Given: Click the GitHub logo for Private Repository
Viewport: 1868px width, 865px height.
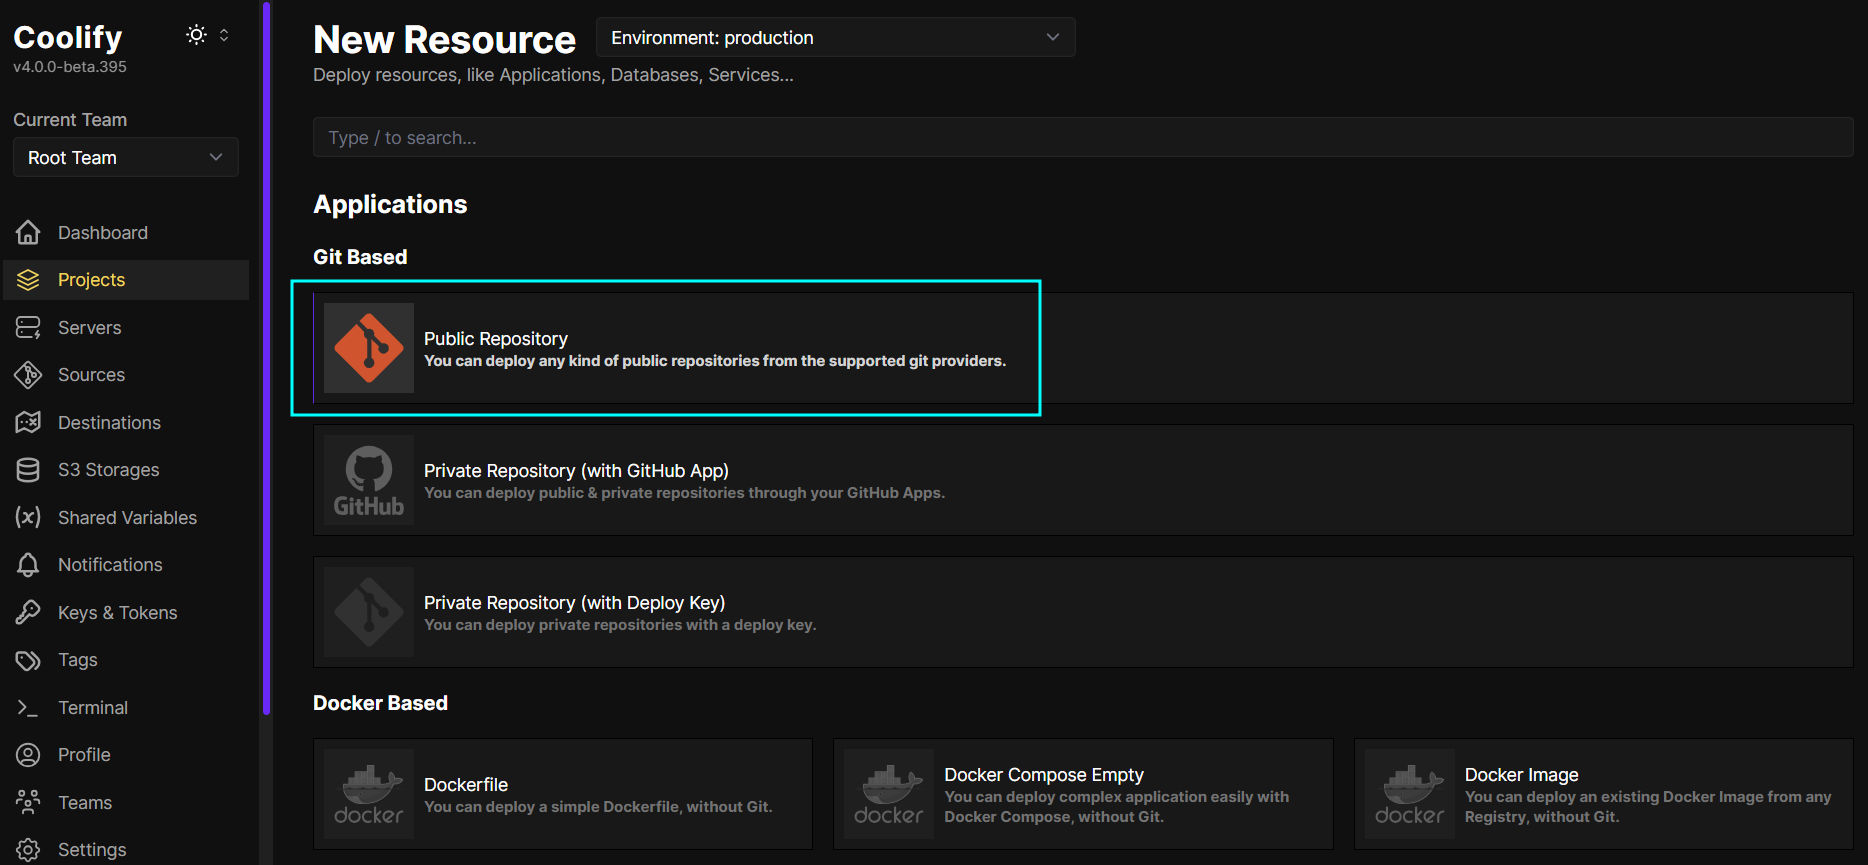Looking at the screenshot, I should (369, 480).
